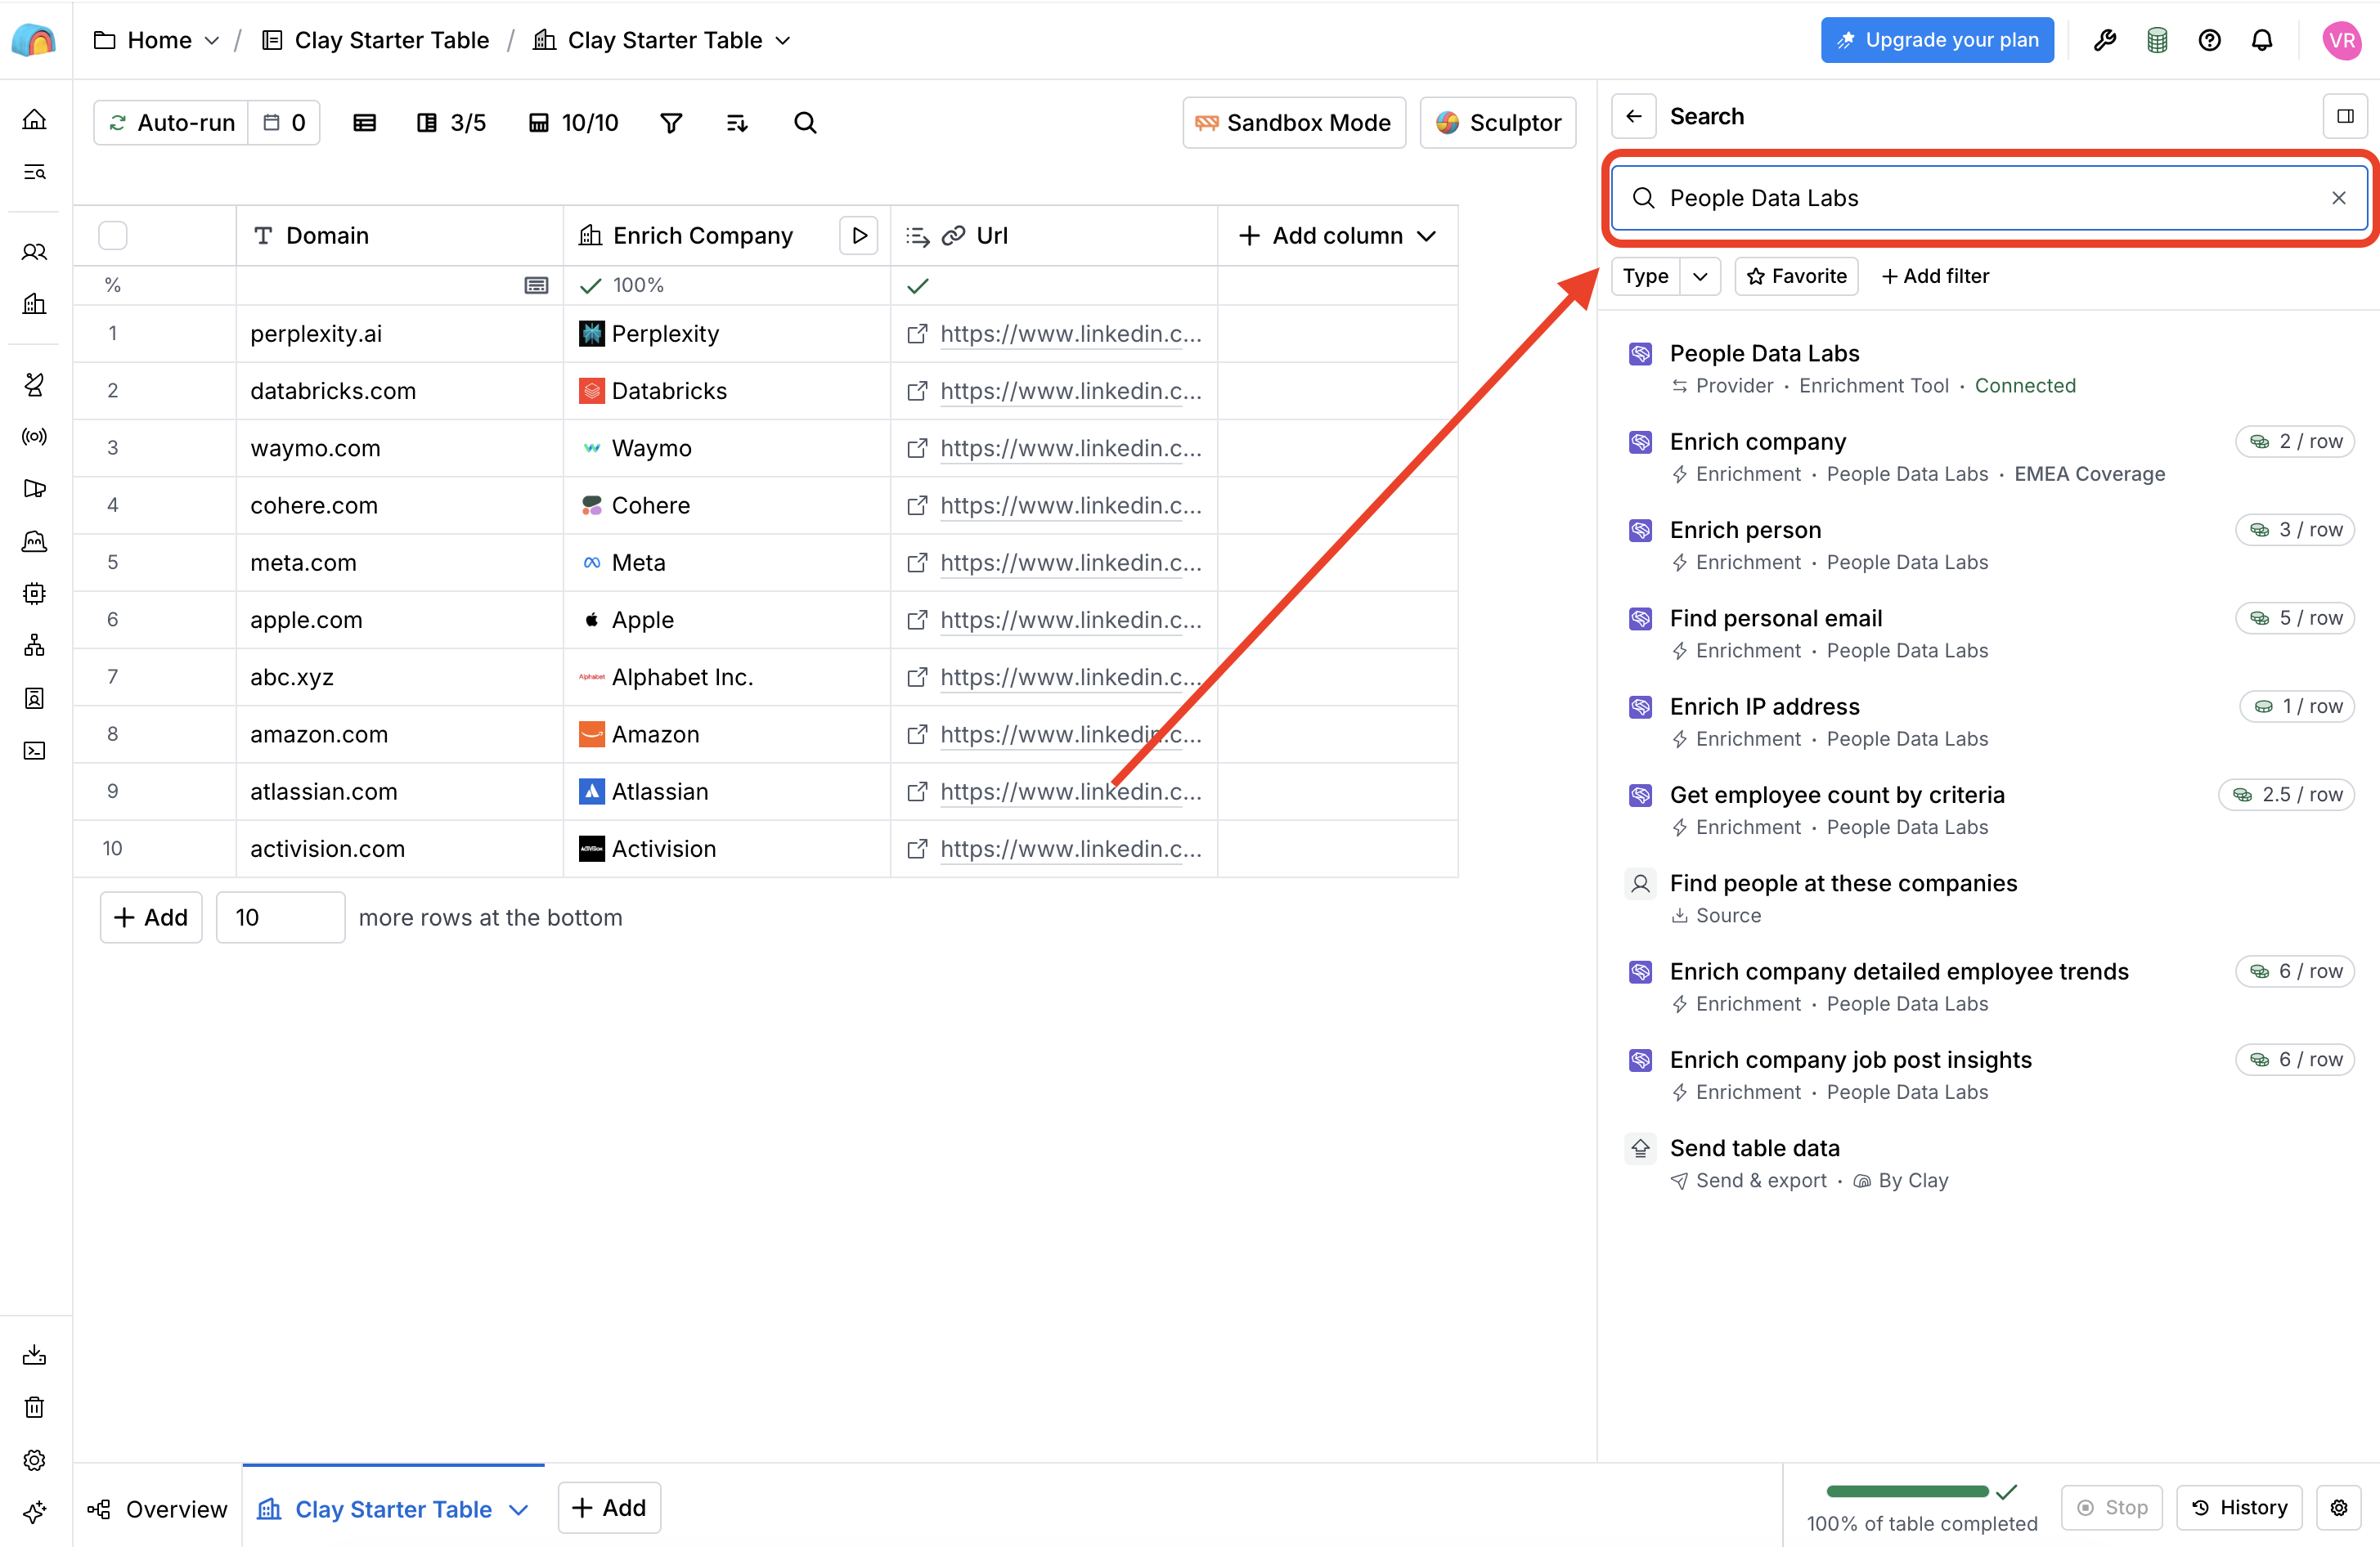Select Enrich company job post insights
Screen dimensions: 2380x1547
click(1988, 1075)
